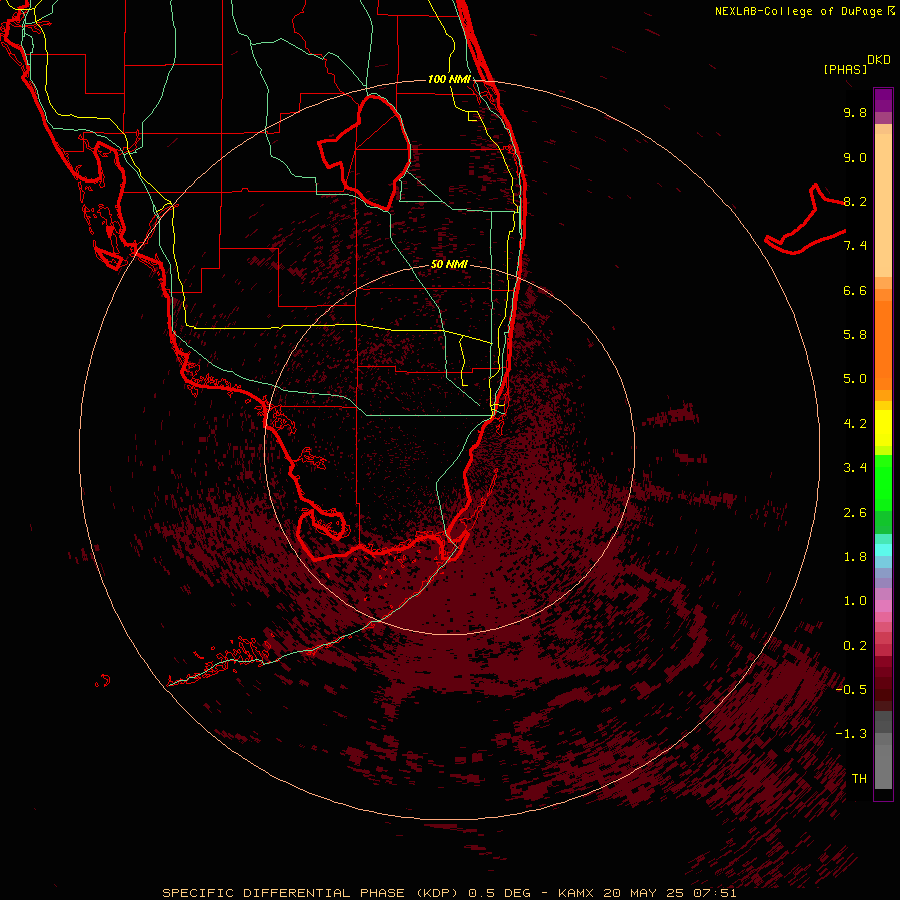Click the 20 MAY 25 07:51 timestamp
The width and height of the screenshot is (900, 900).
(670, 893)
